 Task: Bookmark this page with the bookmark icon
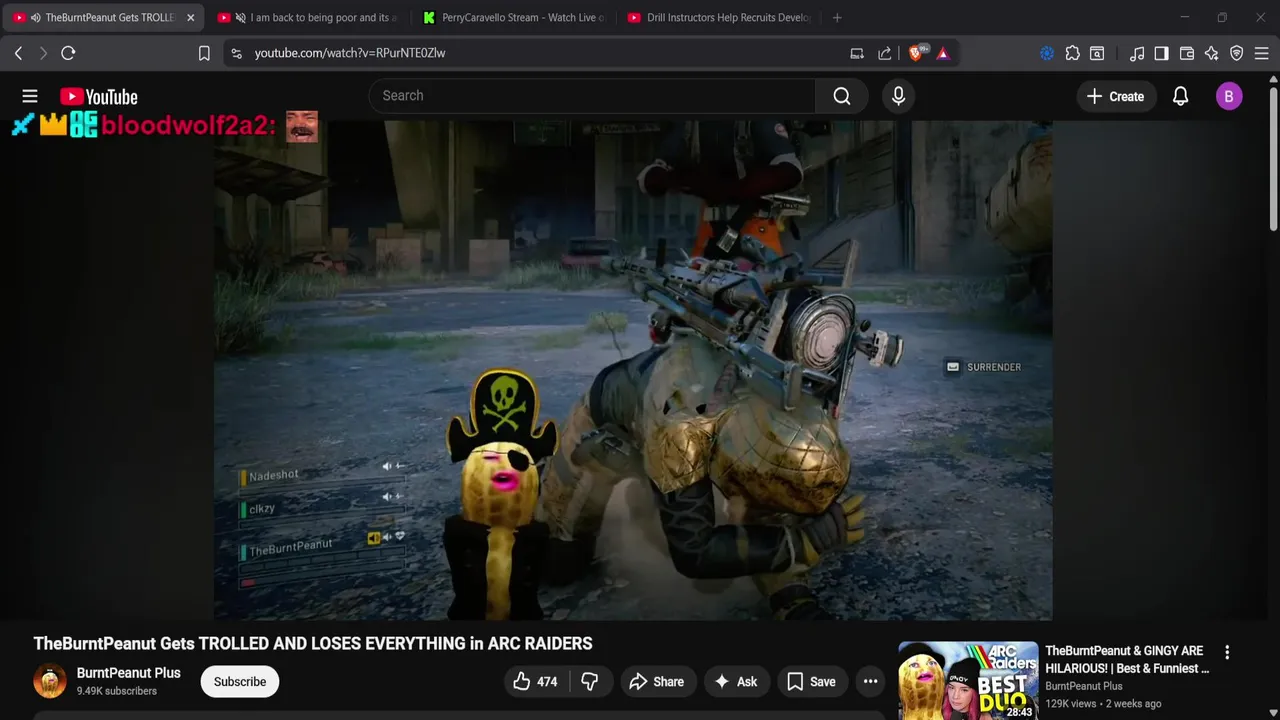click(x=204, y=53)
